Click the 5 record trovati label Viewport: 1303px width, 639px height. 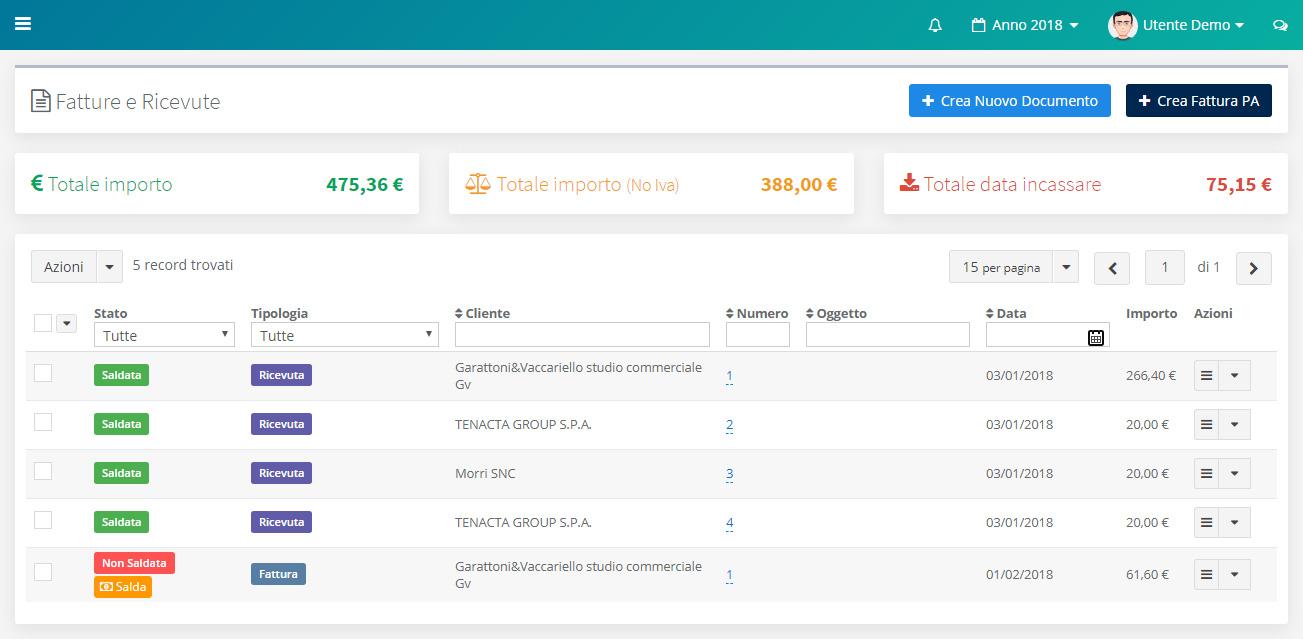tap(183, 265)
